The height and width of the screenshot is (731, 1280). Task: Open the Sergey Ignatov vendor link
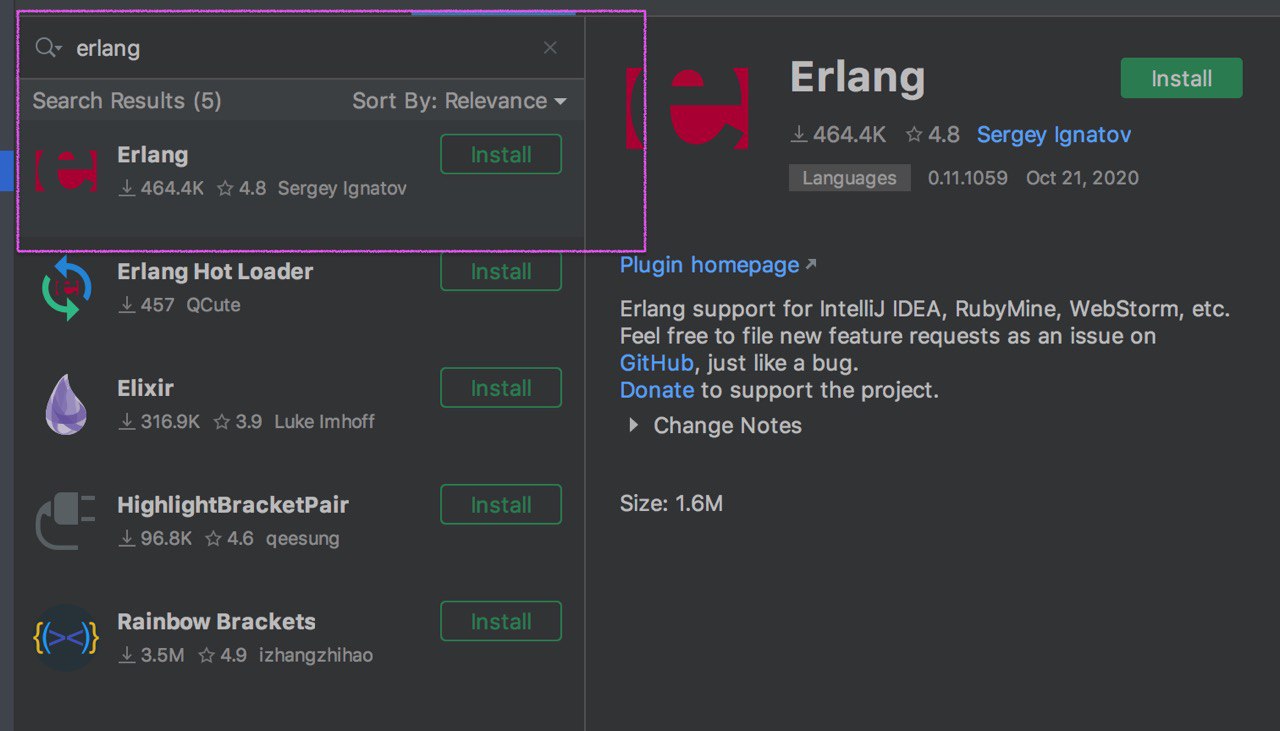(x=1054, y=135)
